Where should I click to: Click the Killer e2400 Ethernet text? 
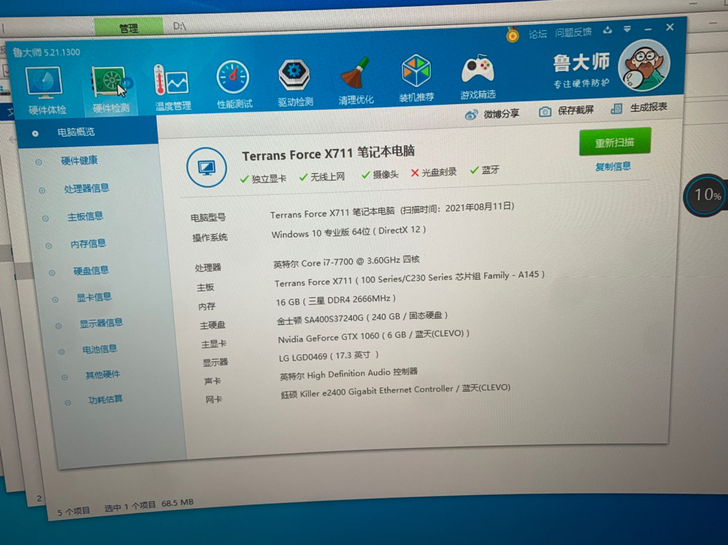pyautogui.click(x=396, y=390)
